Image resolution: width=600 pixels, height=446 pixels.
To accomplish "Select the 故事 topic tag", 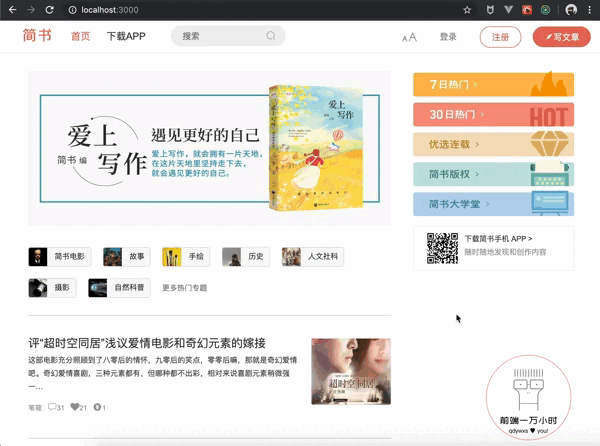I will (x=127, y=256).
